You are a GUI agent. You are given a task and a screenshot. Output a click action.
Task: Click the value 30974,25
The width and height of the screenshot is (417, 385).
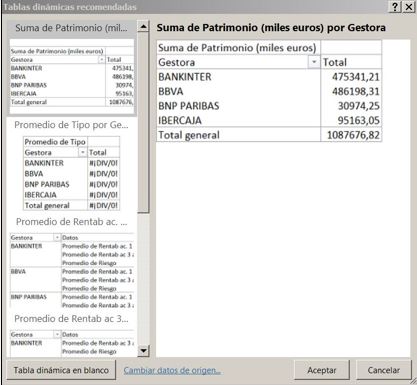tap(359, 106)
